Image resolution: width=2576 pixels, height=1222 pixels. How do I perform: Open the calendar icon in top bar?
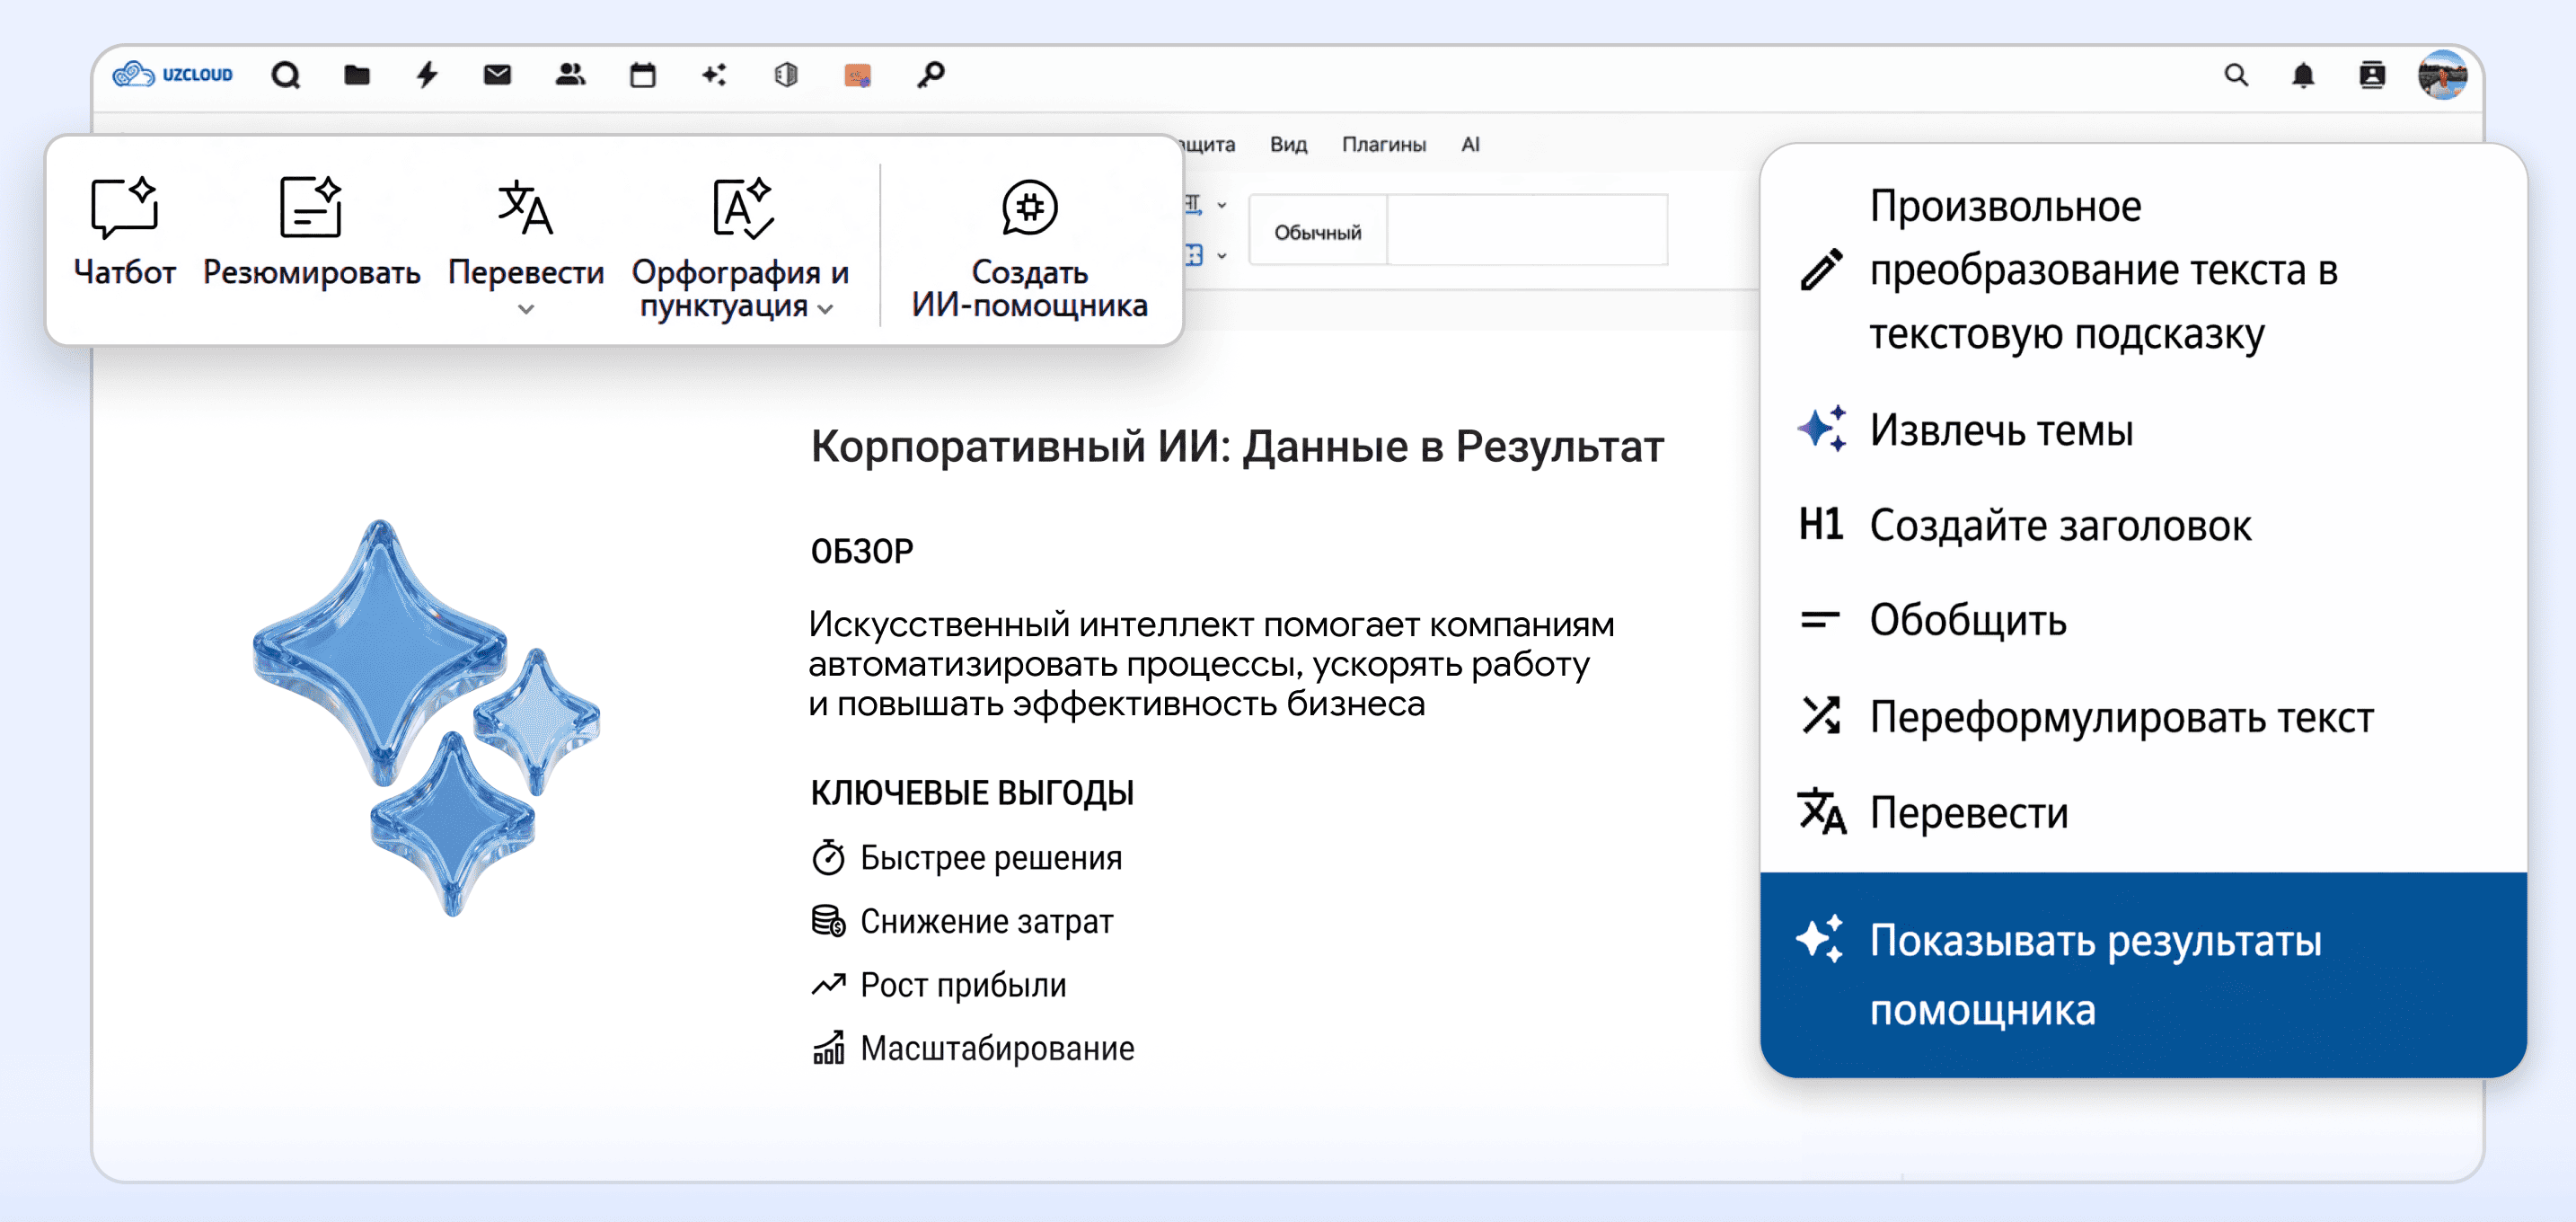coord(643,75)
